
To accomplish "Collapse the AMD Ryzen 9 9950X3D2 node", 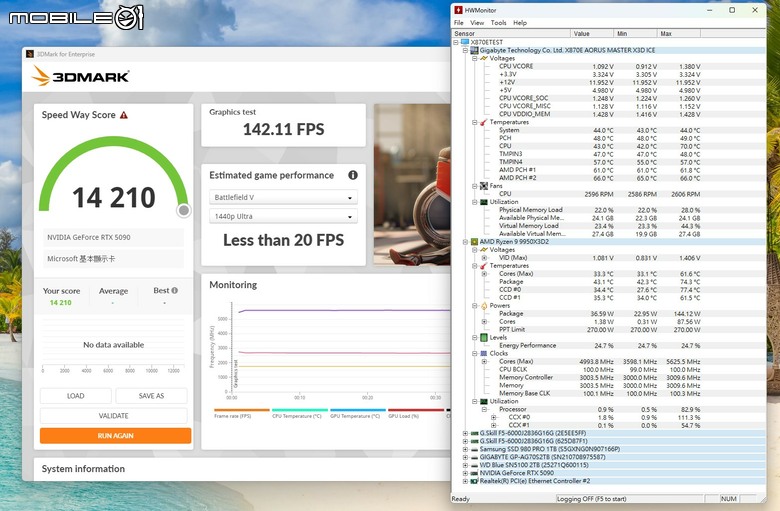I will click(465, 242).
